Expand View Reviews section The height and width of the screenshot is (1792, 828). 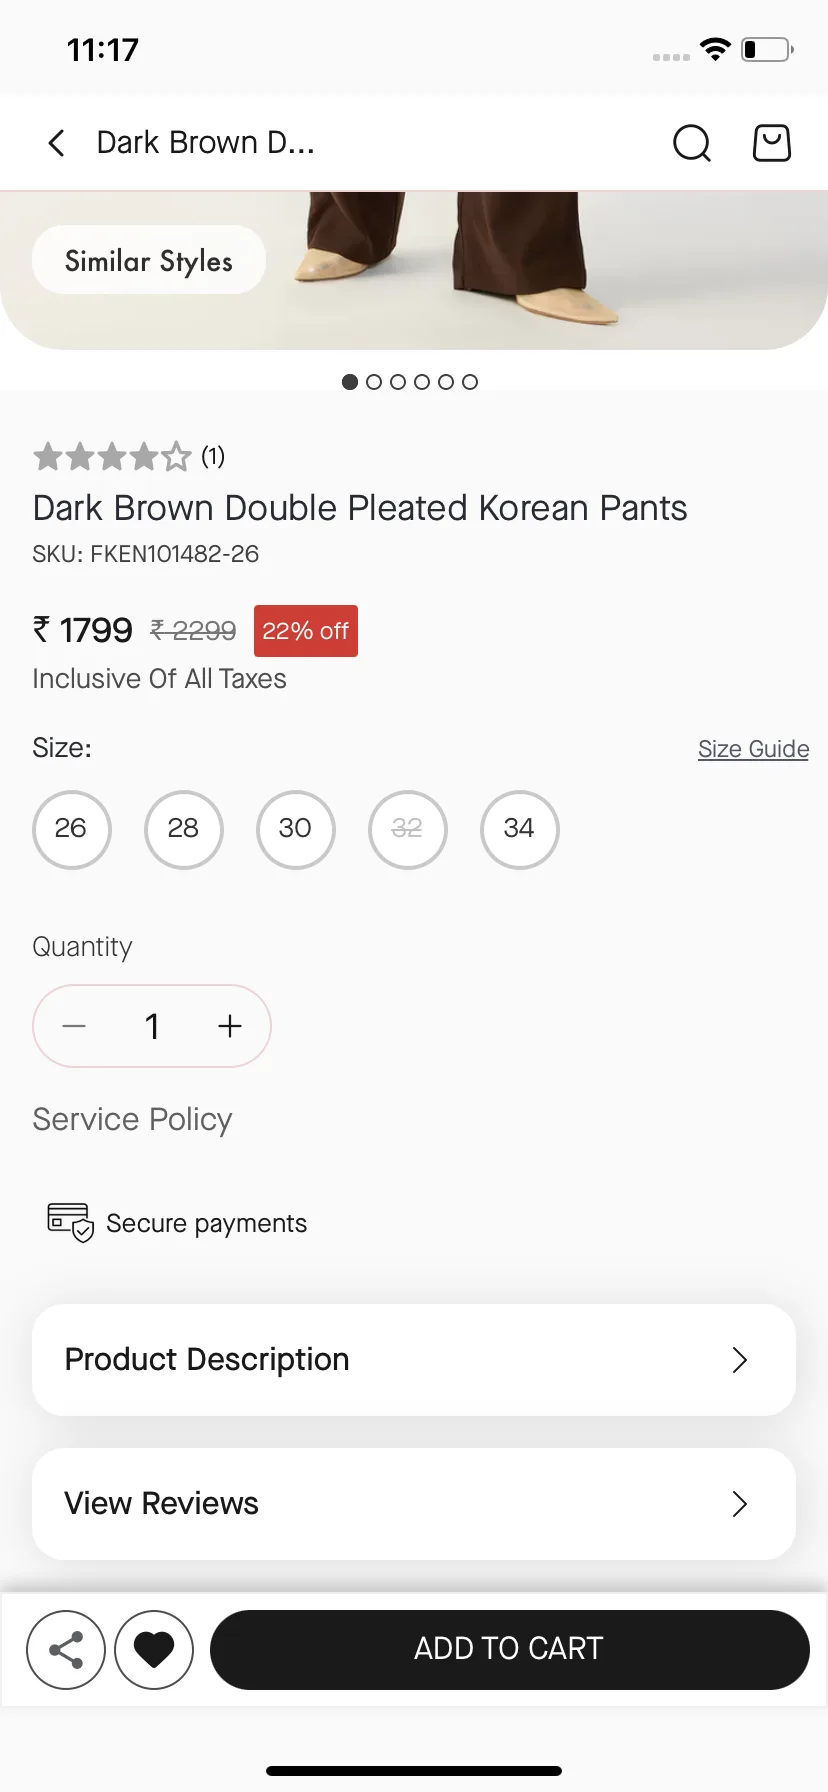tap(414, 1504)
